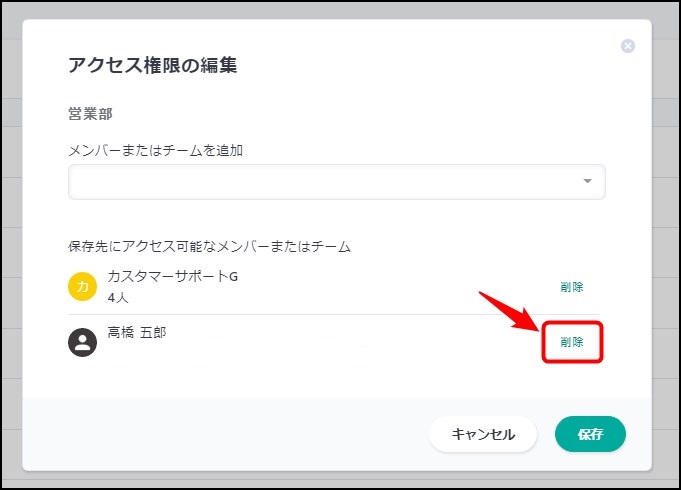Delete 高橋 五郎 from access list
Image resolution: width=681 pixels, height=490 pixels.
(572, 342)
